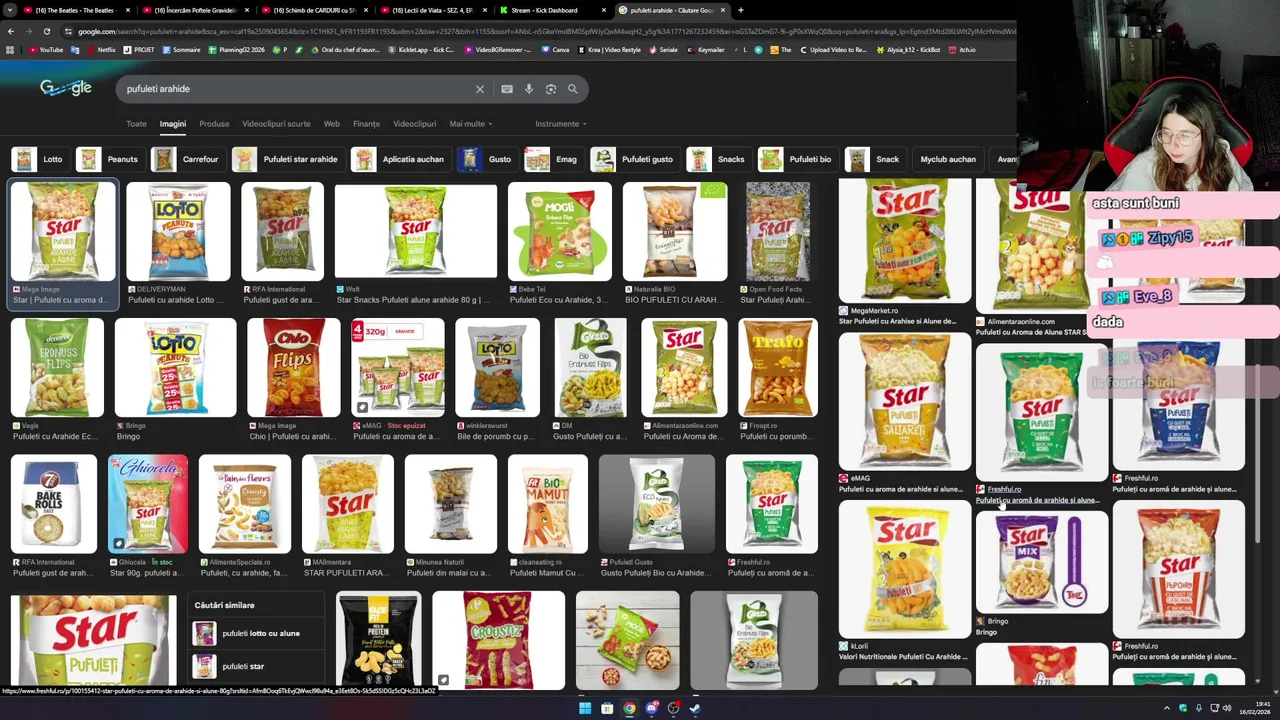Filter by the Carrefour chip
The width and height of the screenshot is (1280, 720).
[x=187, y=159]
